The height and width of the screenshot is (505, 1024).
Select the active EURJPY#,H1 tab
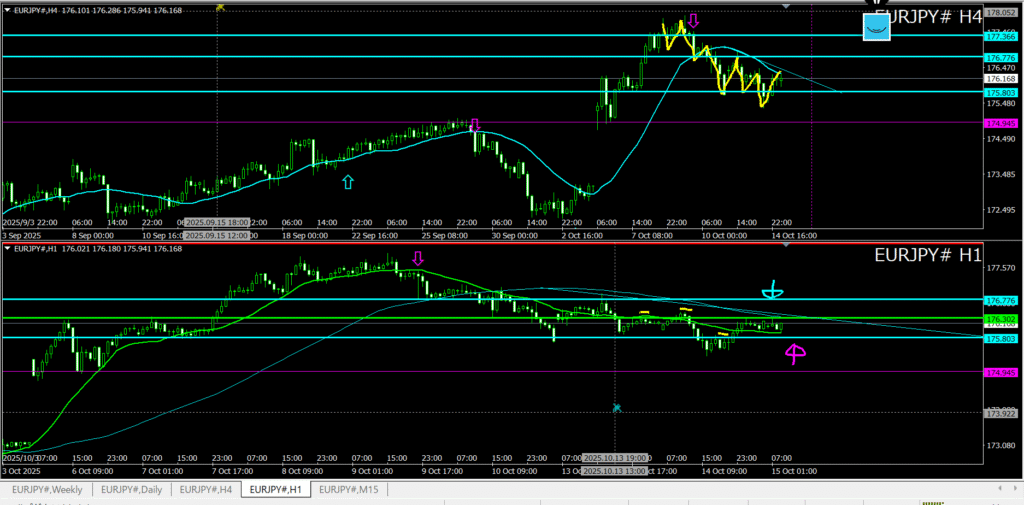(276, 489)
